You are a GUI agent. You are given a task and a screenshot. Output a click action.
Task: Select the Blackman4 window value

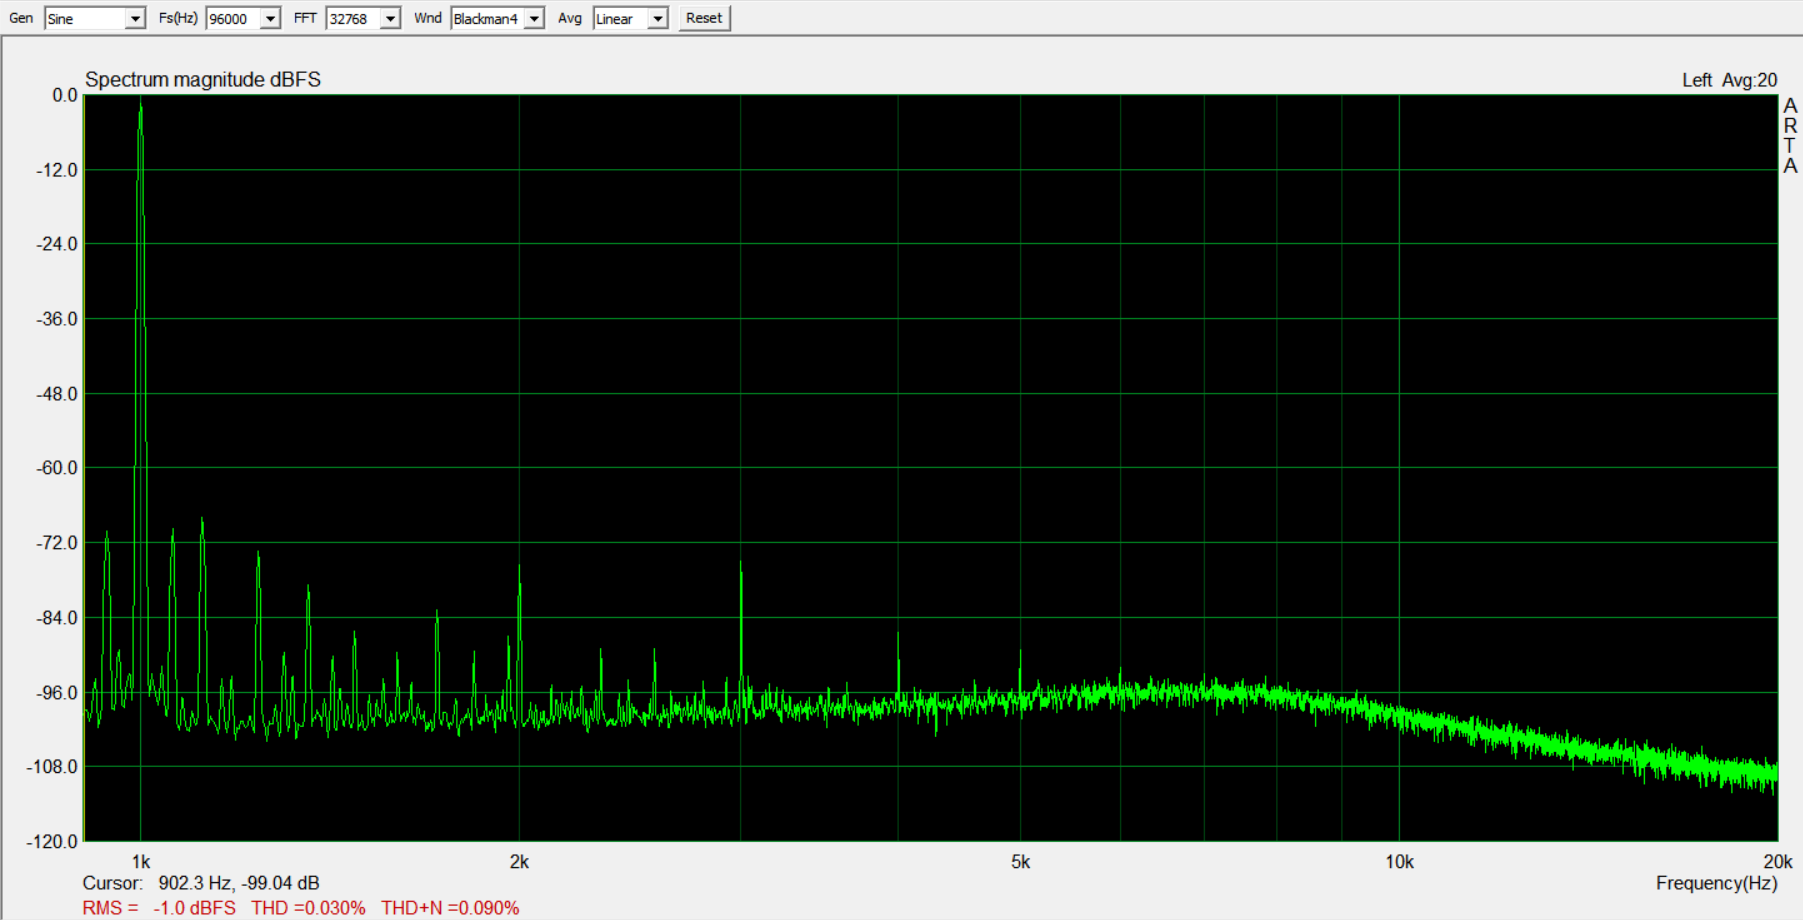tap(487, 18)
